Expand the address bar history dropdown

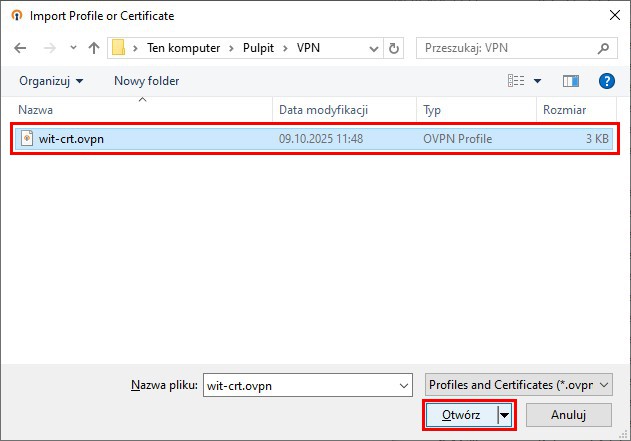point(372,47)
